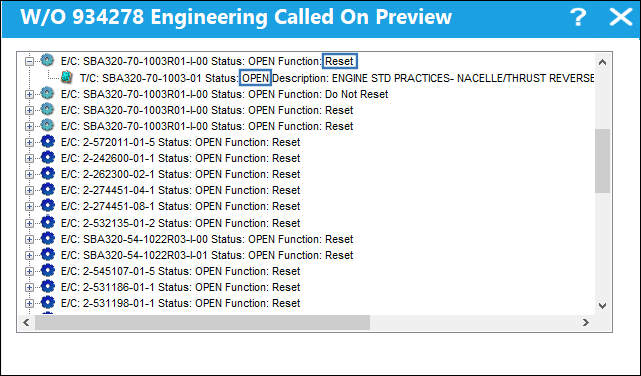641x376 pixels.
Task: Select row text 'E/C: 2-531198-01-1 Status: OPEN'
Action: pos(141,303)
